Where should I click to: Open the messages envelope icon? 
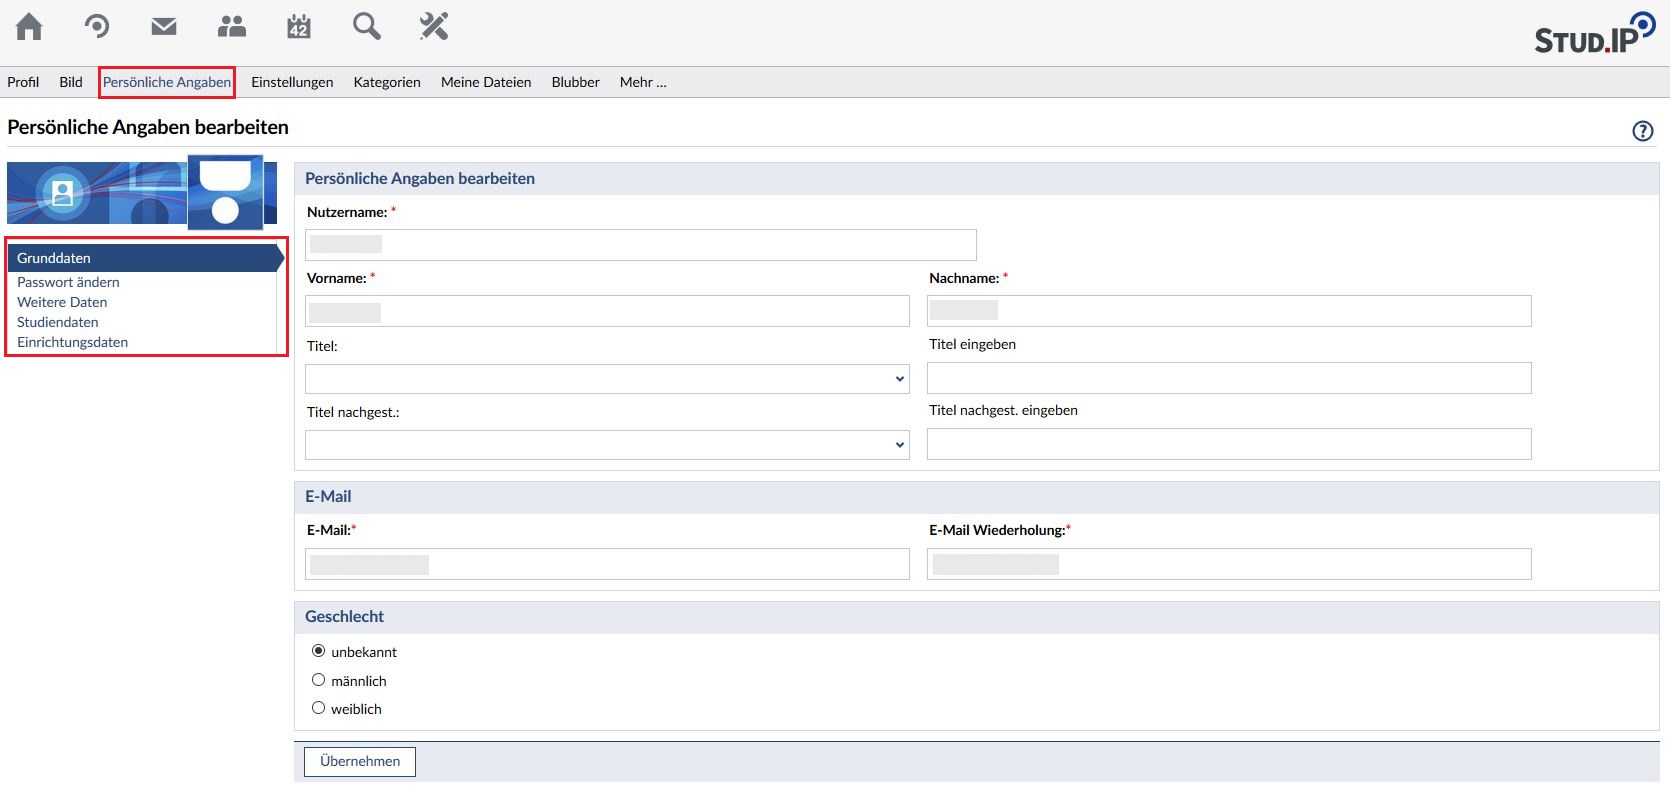click(x=164, y=26)
